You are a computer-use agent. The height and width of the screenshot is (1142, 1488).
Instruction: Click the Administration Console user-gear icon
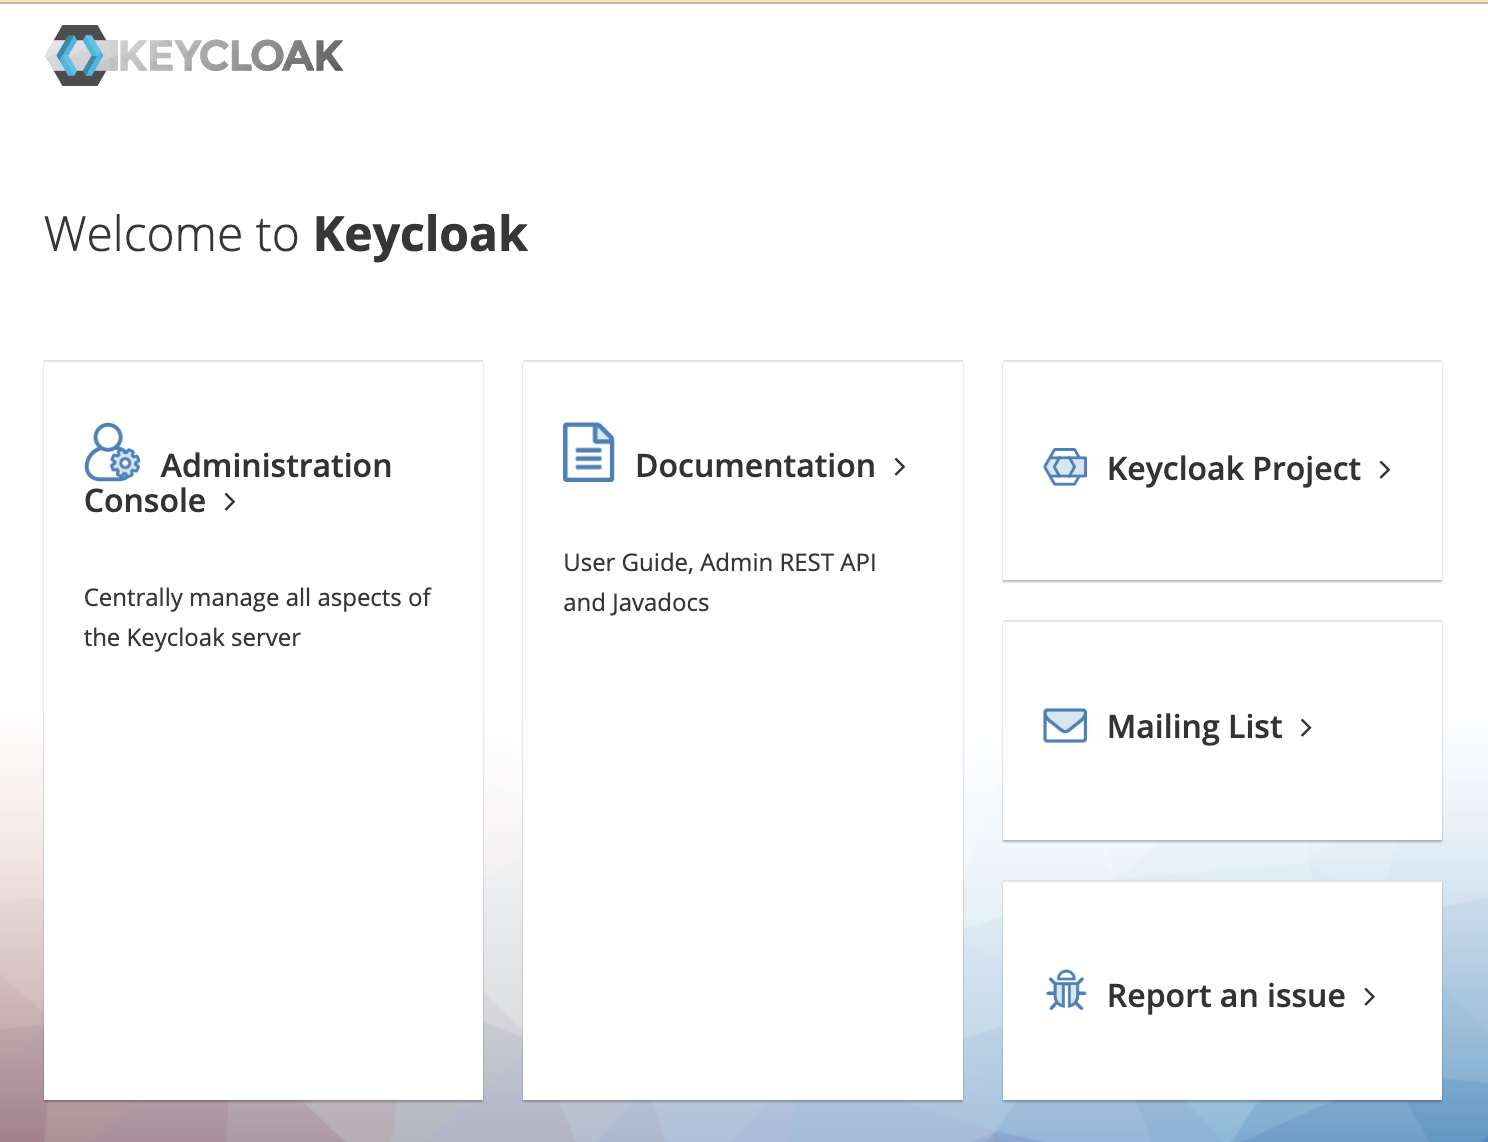click(x=112, y=453)
